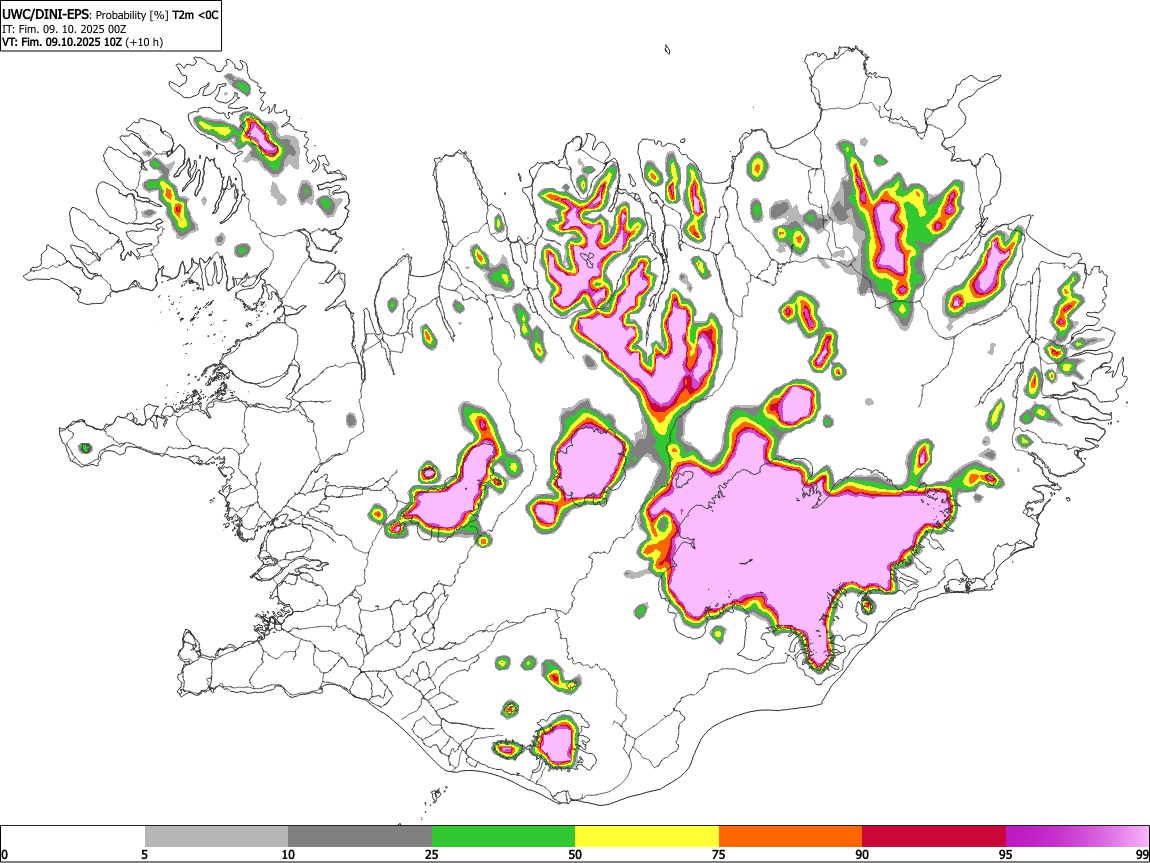1150x863 pixels.
Task: Click the '(+10 h)' forecast offset text
Action: pos(144,42)
